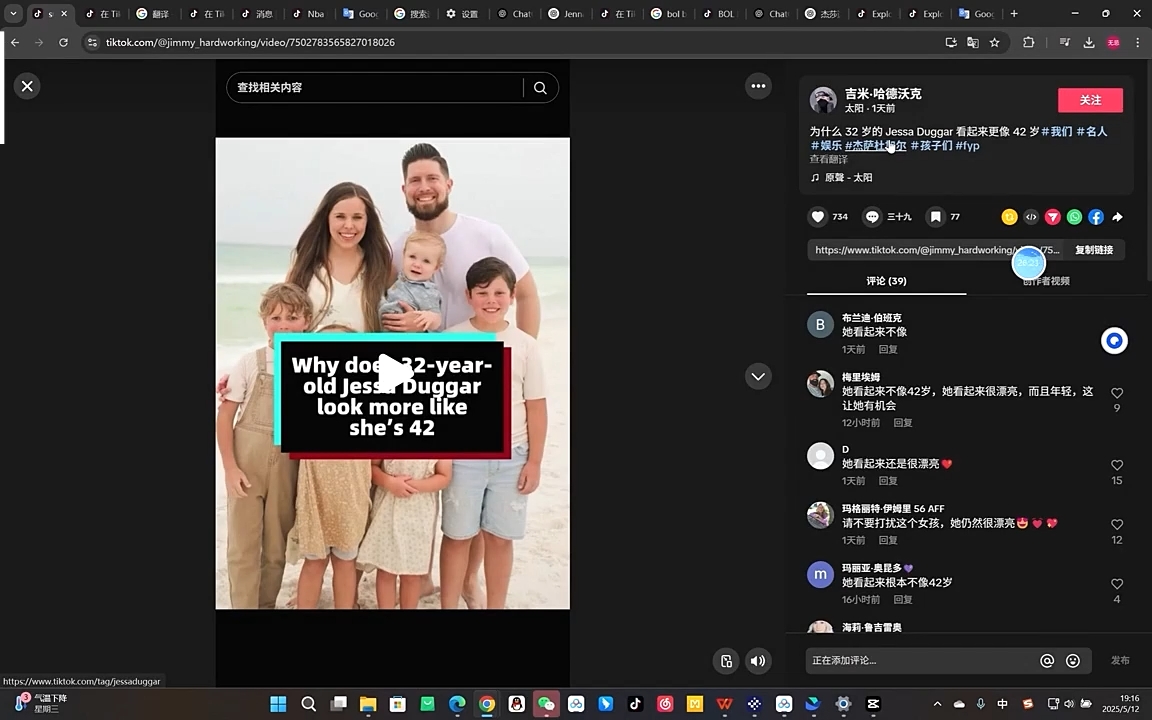Open comments via the speech bubble icon
Screen dimensions: 1152x720
coord(872,216)
